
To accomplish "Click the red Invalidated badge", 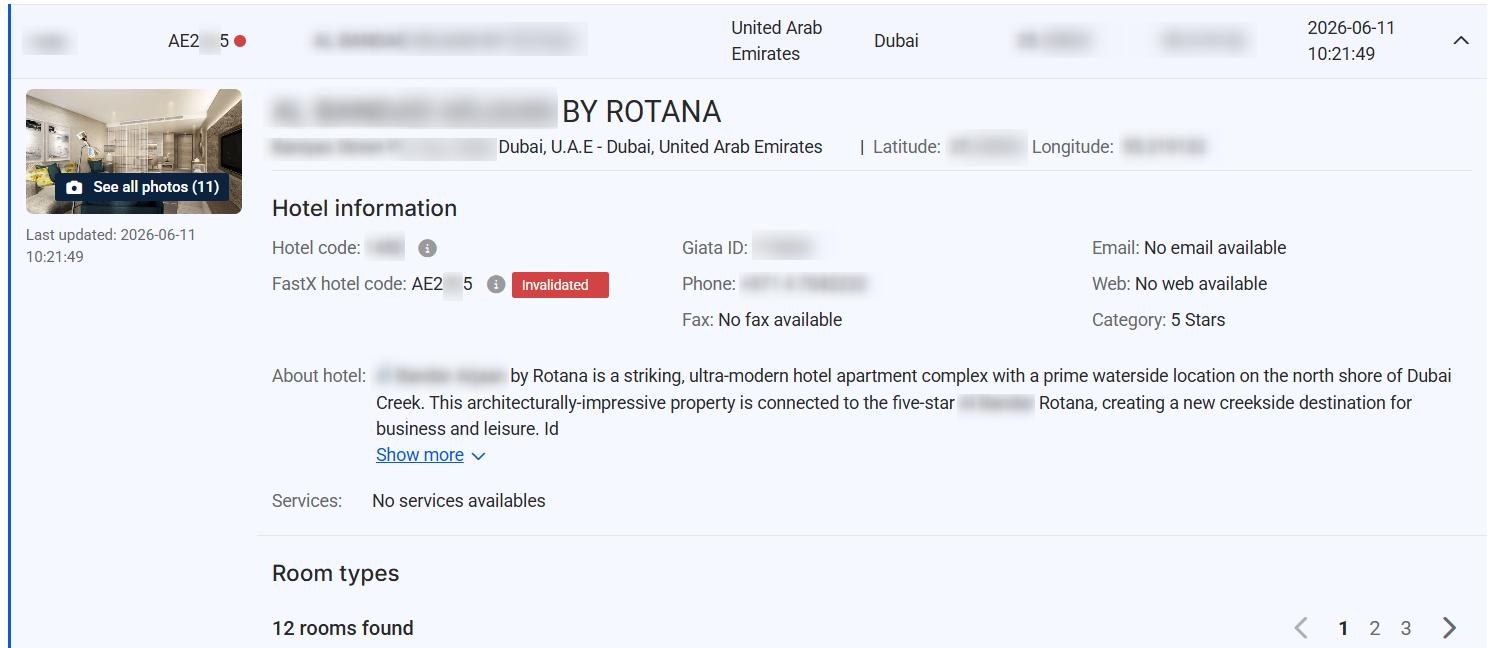I will click(x=560, y=285).
